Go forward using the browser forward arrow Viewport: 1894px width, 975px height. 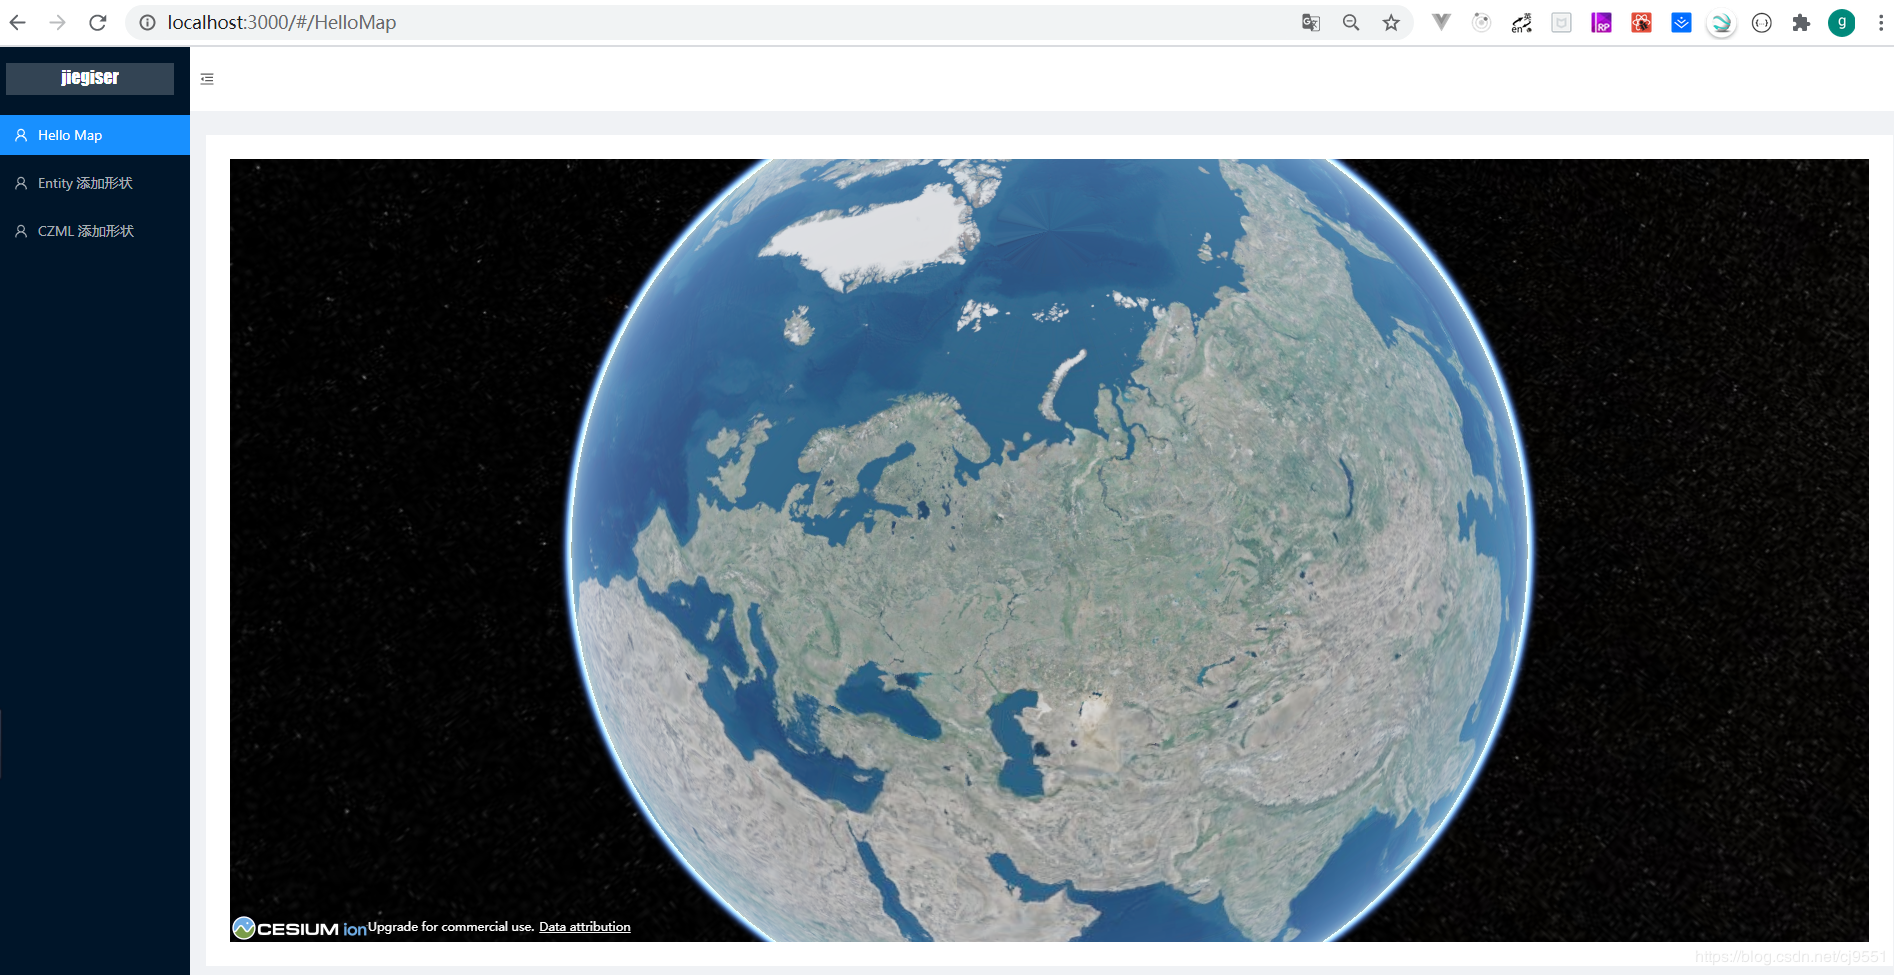[x=58, y=22]
